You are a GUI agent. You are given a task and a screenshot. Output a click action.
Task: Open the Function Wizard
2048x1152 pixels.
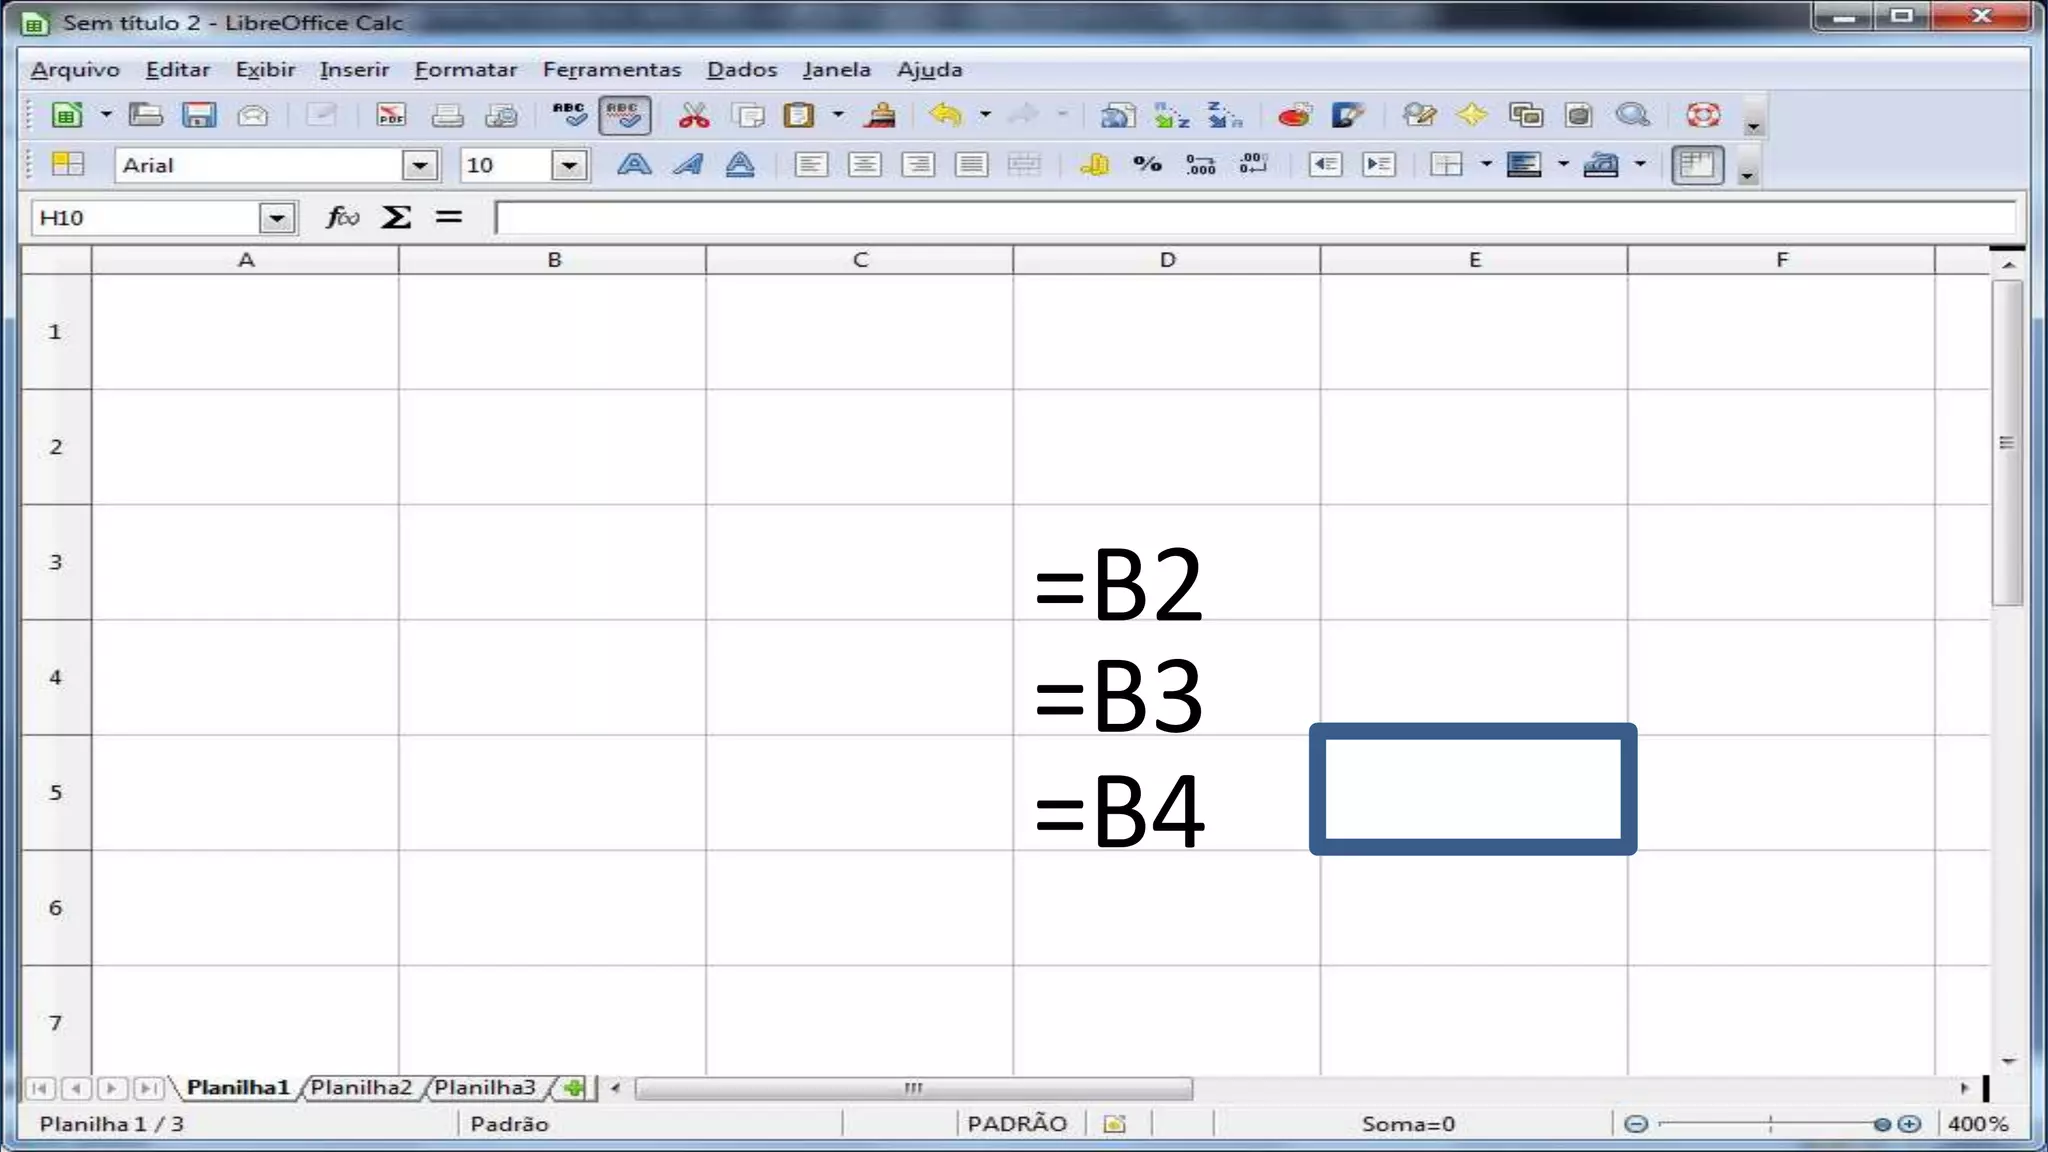point(342,217)
